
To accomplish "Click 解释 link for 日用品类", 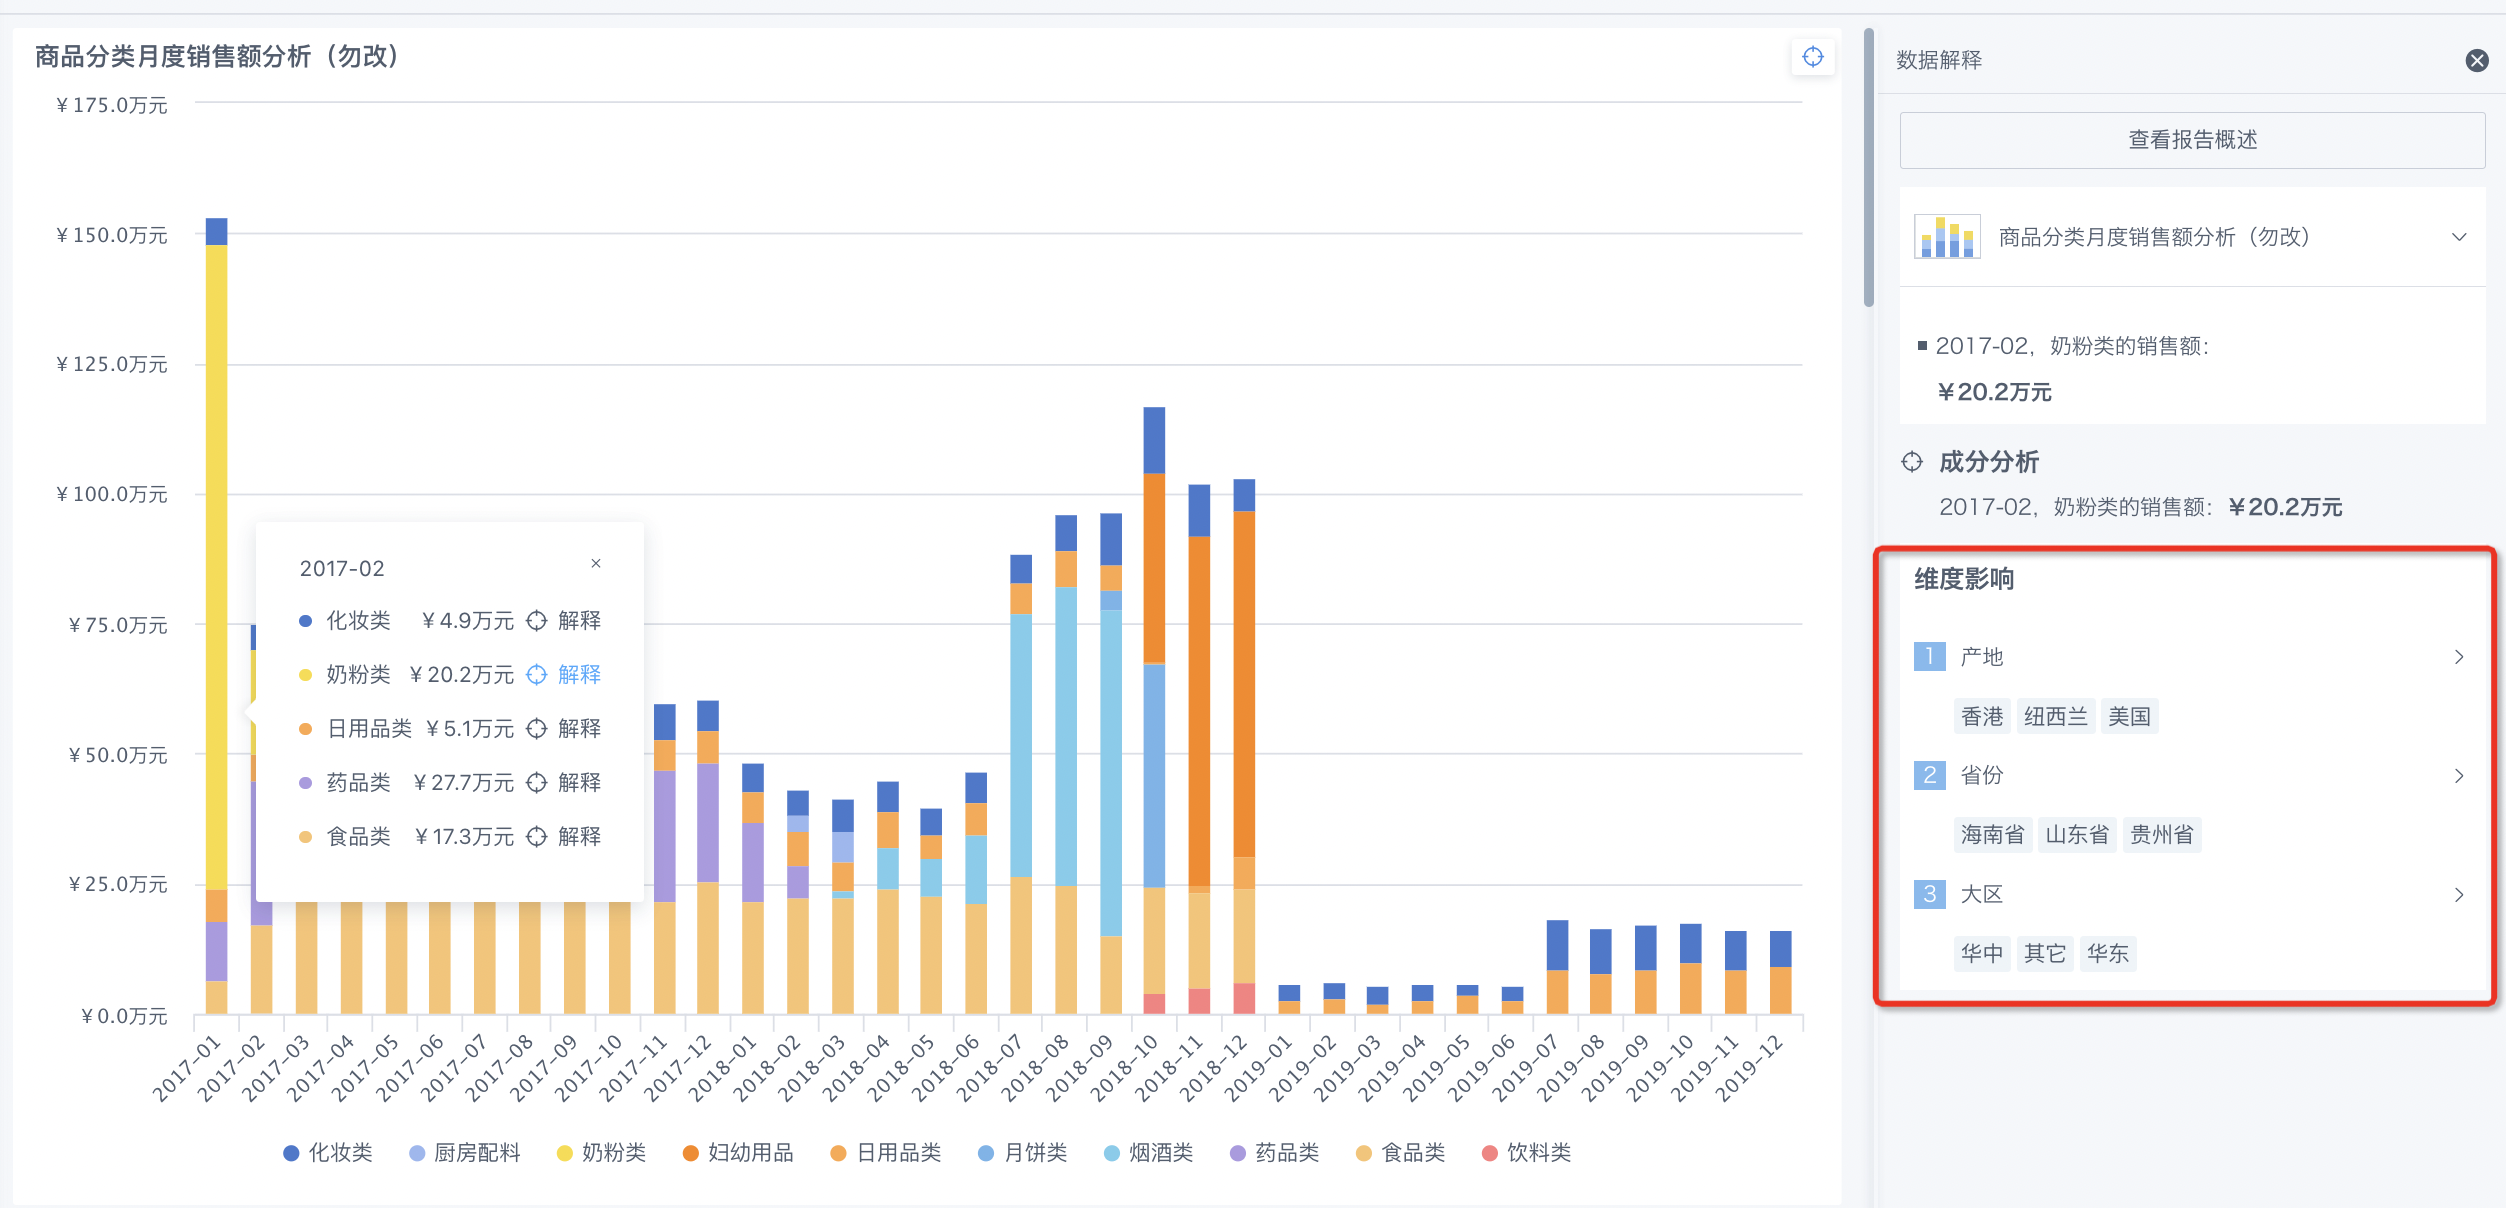I will tap(579, 729).
